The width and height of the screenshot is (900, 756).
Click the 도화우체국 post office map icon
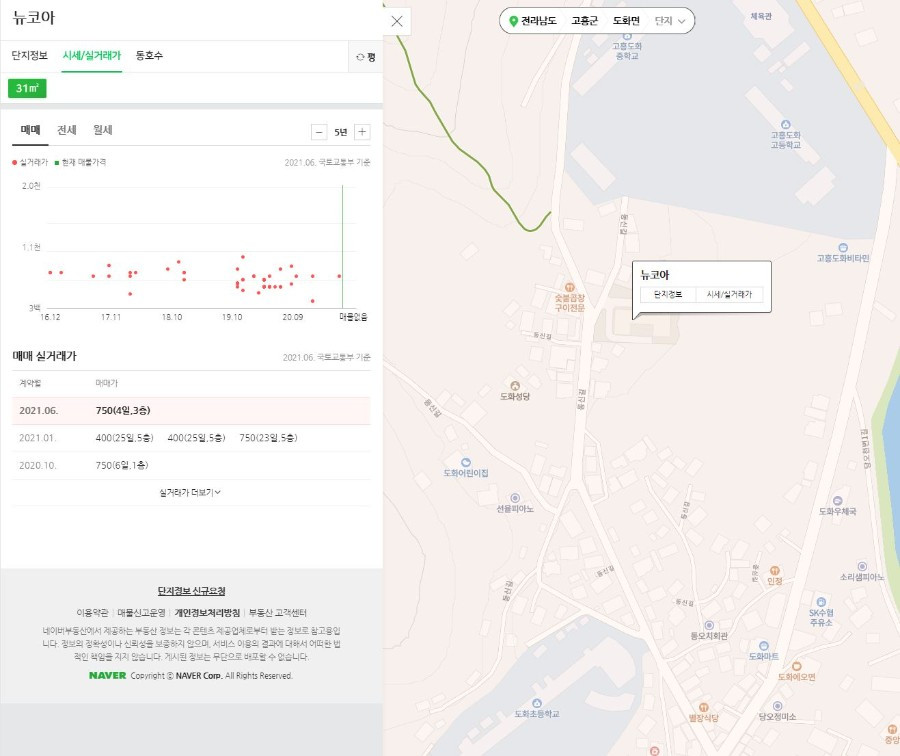pos(837,501)
